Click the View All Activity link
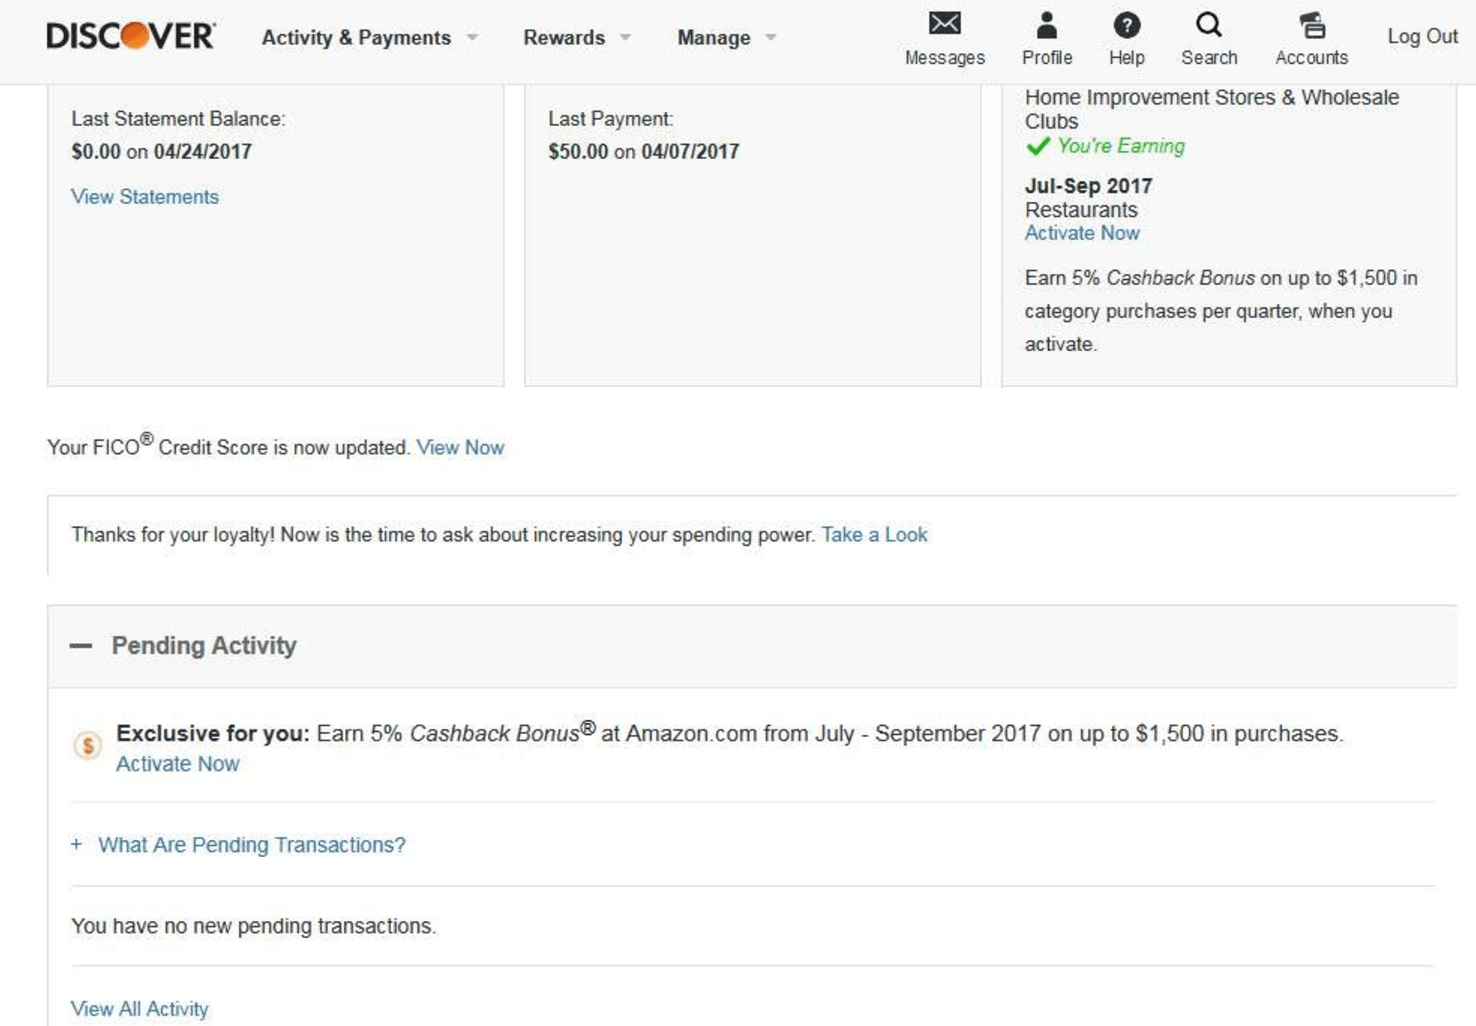The image size is (1476, 1026). click(x=140, y=1009)
